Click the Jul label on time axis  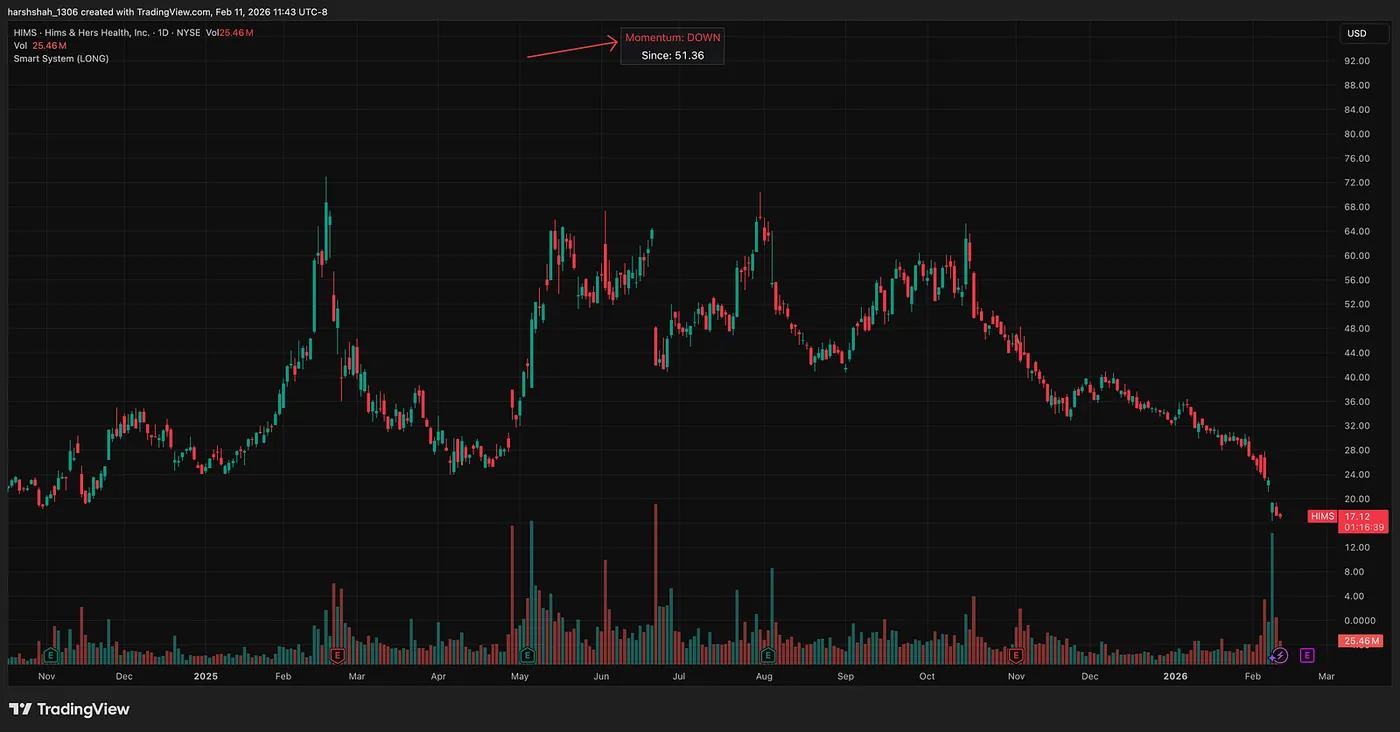(x=679, y=677)
